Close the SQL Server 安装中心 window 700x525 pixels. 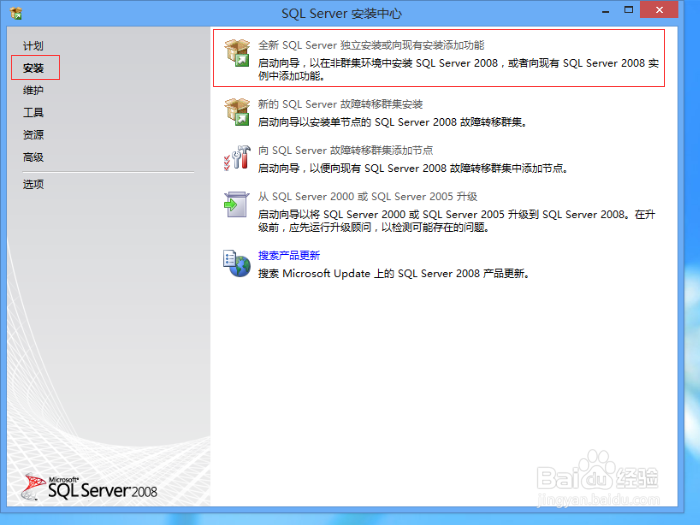click(x=659, y=10)
